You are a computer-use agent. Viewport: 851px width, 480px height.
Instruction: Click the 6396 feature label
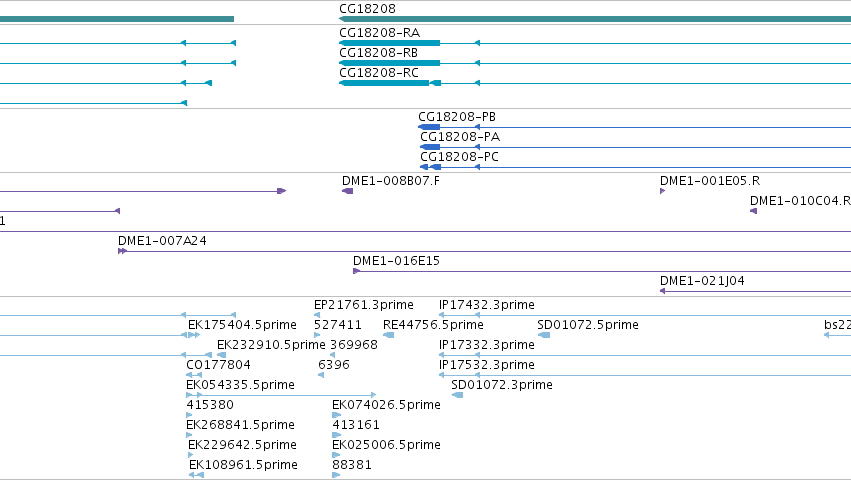(x=334, y=365)
